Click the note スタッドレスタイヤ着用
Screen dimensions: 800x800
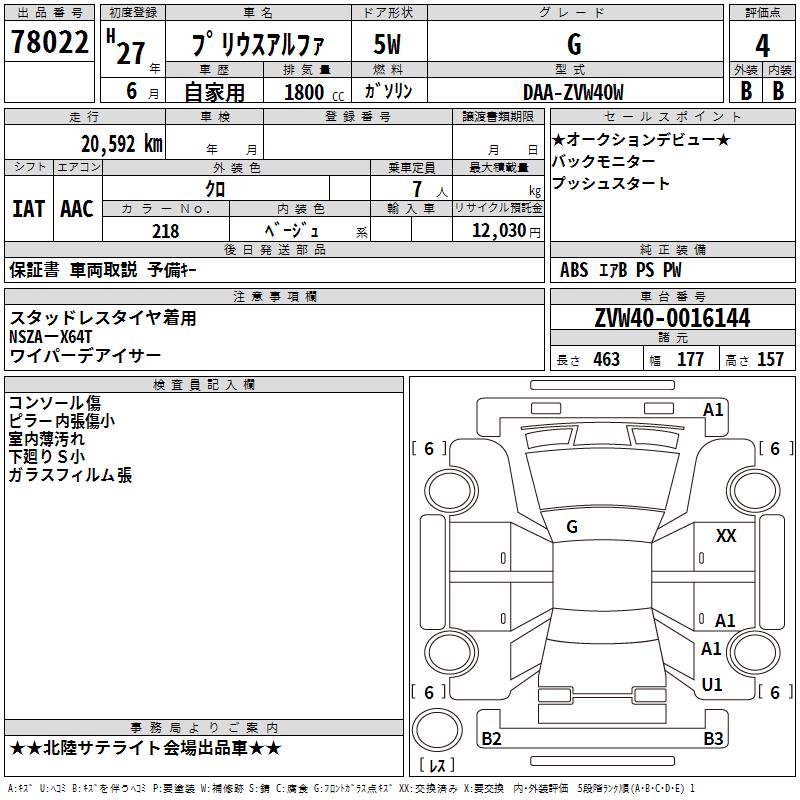tap(103, 318)
